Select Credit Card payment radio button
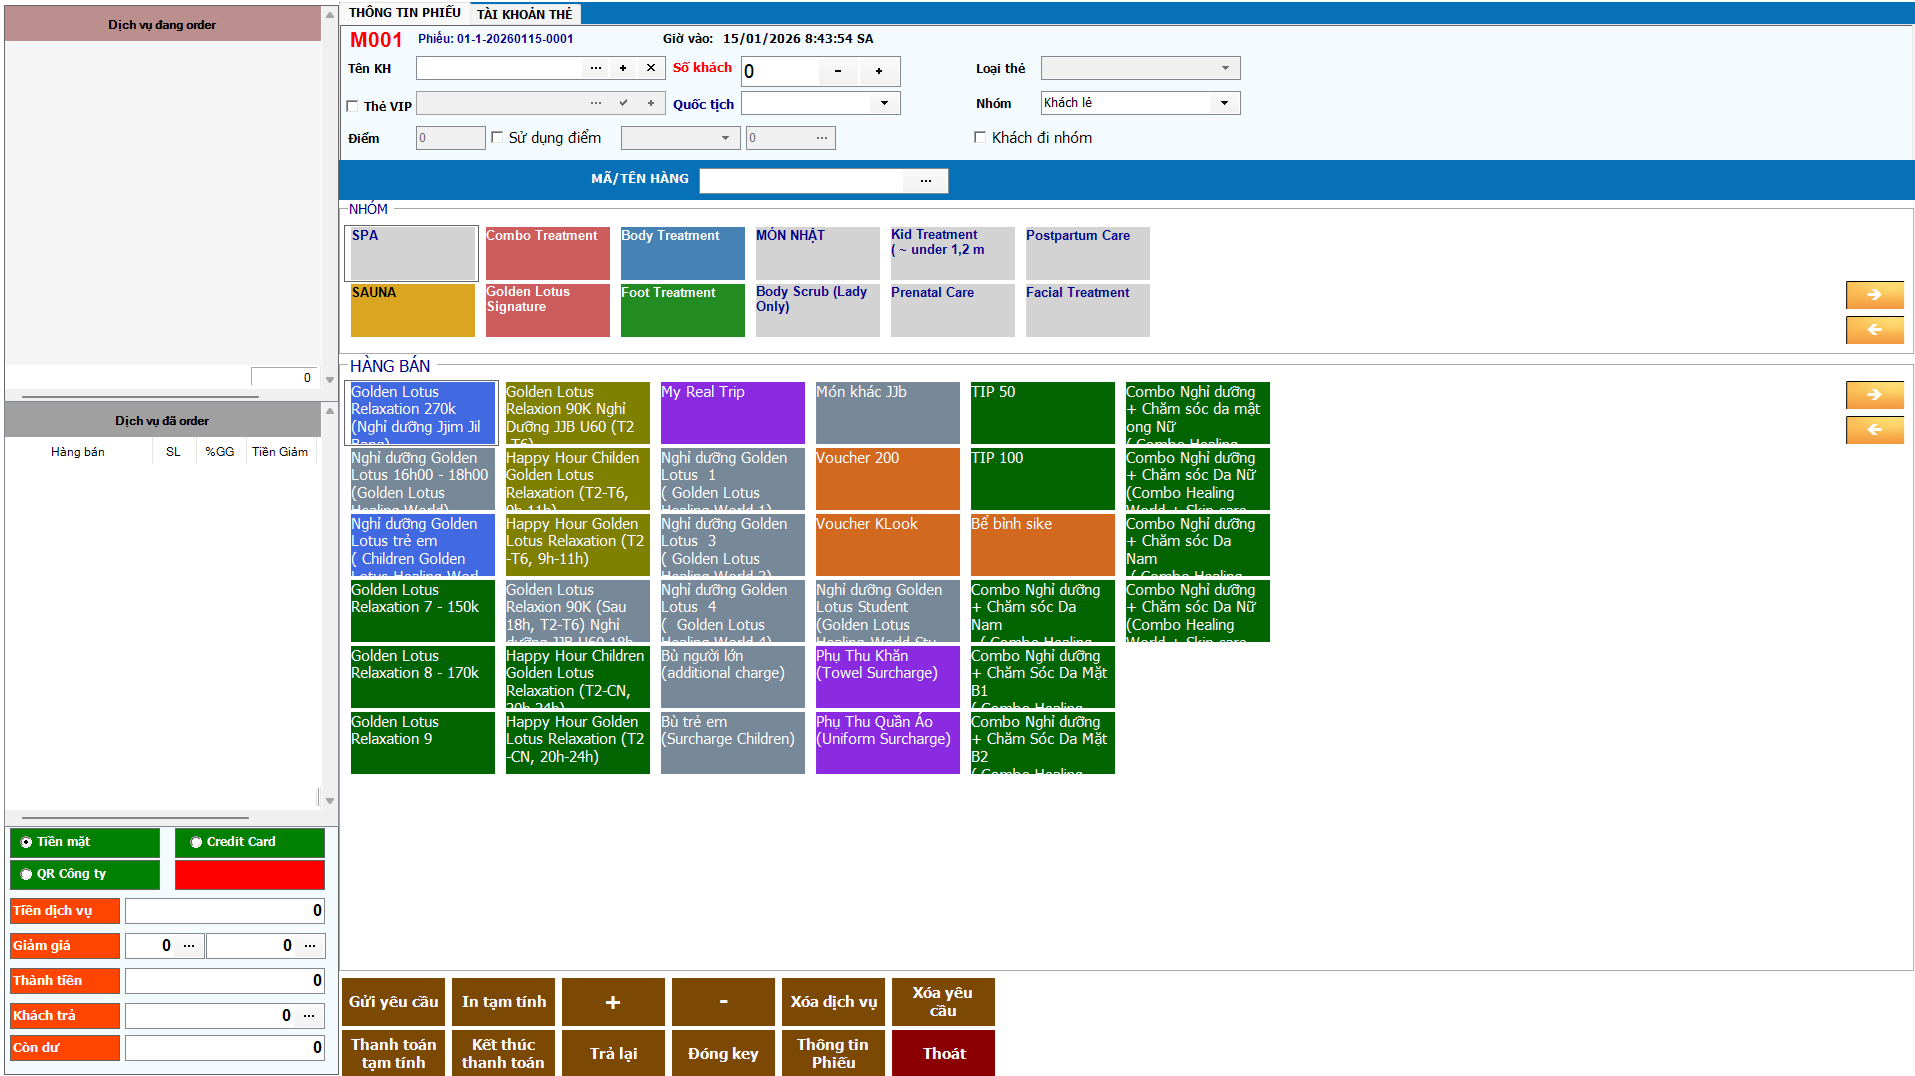Screen dimensions: 1915x1076 [197, 842]
